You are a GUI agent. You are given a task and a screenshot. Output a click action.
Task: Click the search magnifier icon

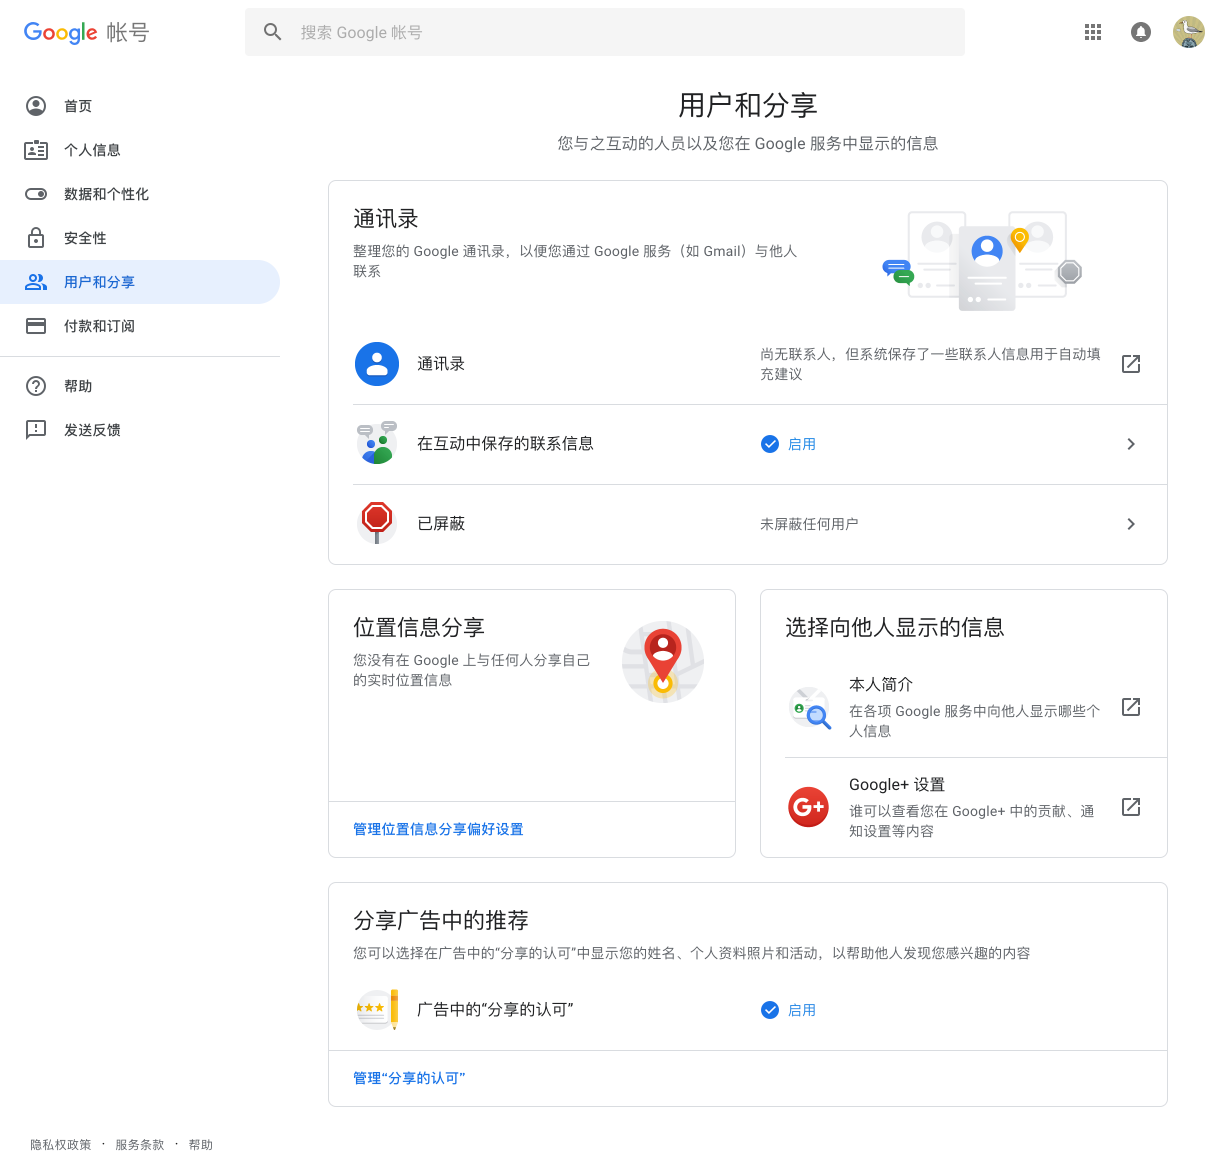273,32
